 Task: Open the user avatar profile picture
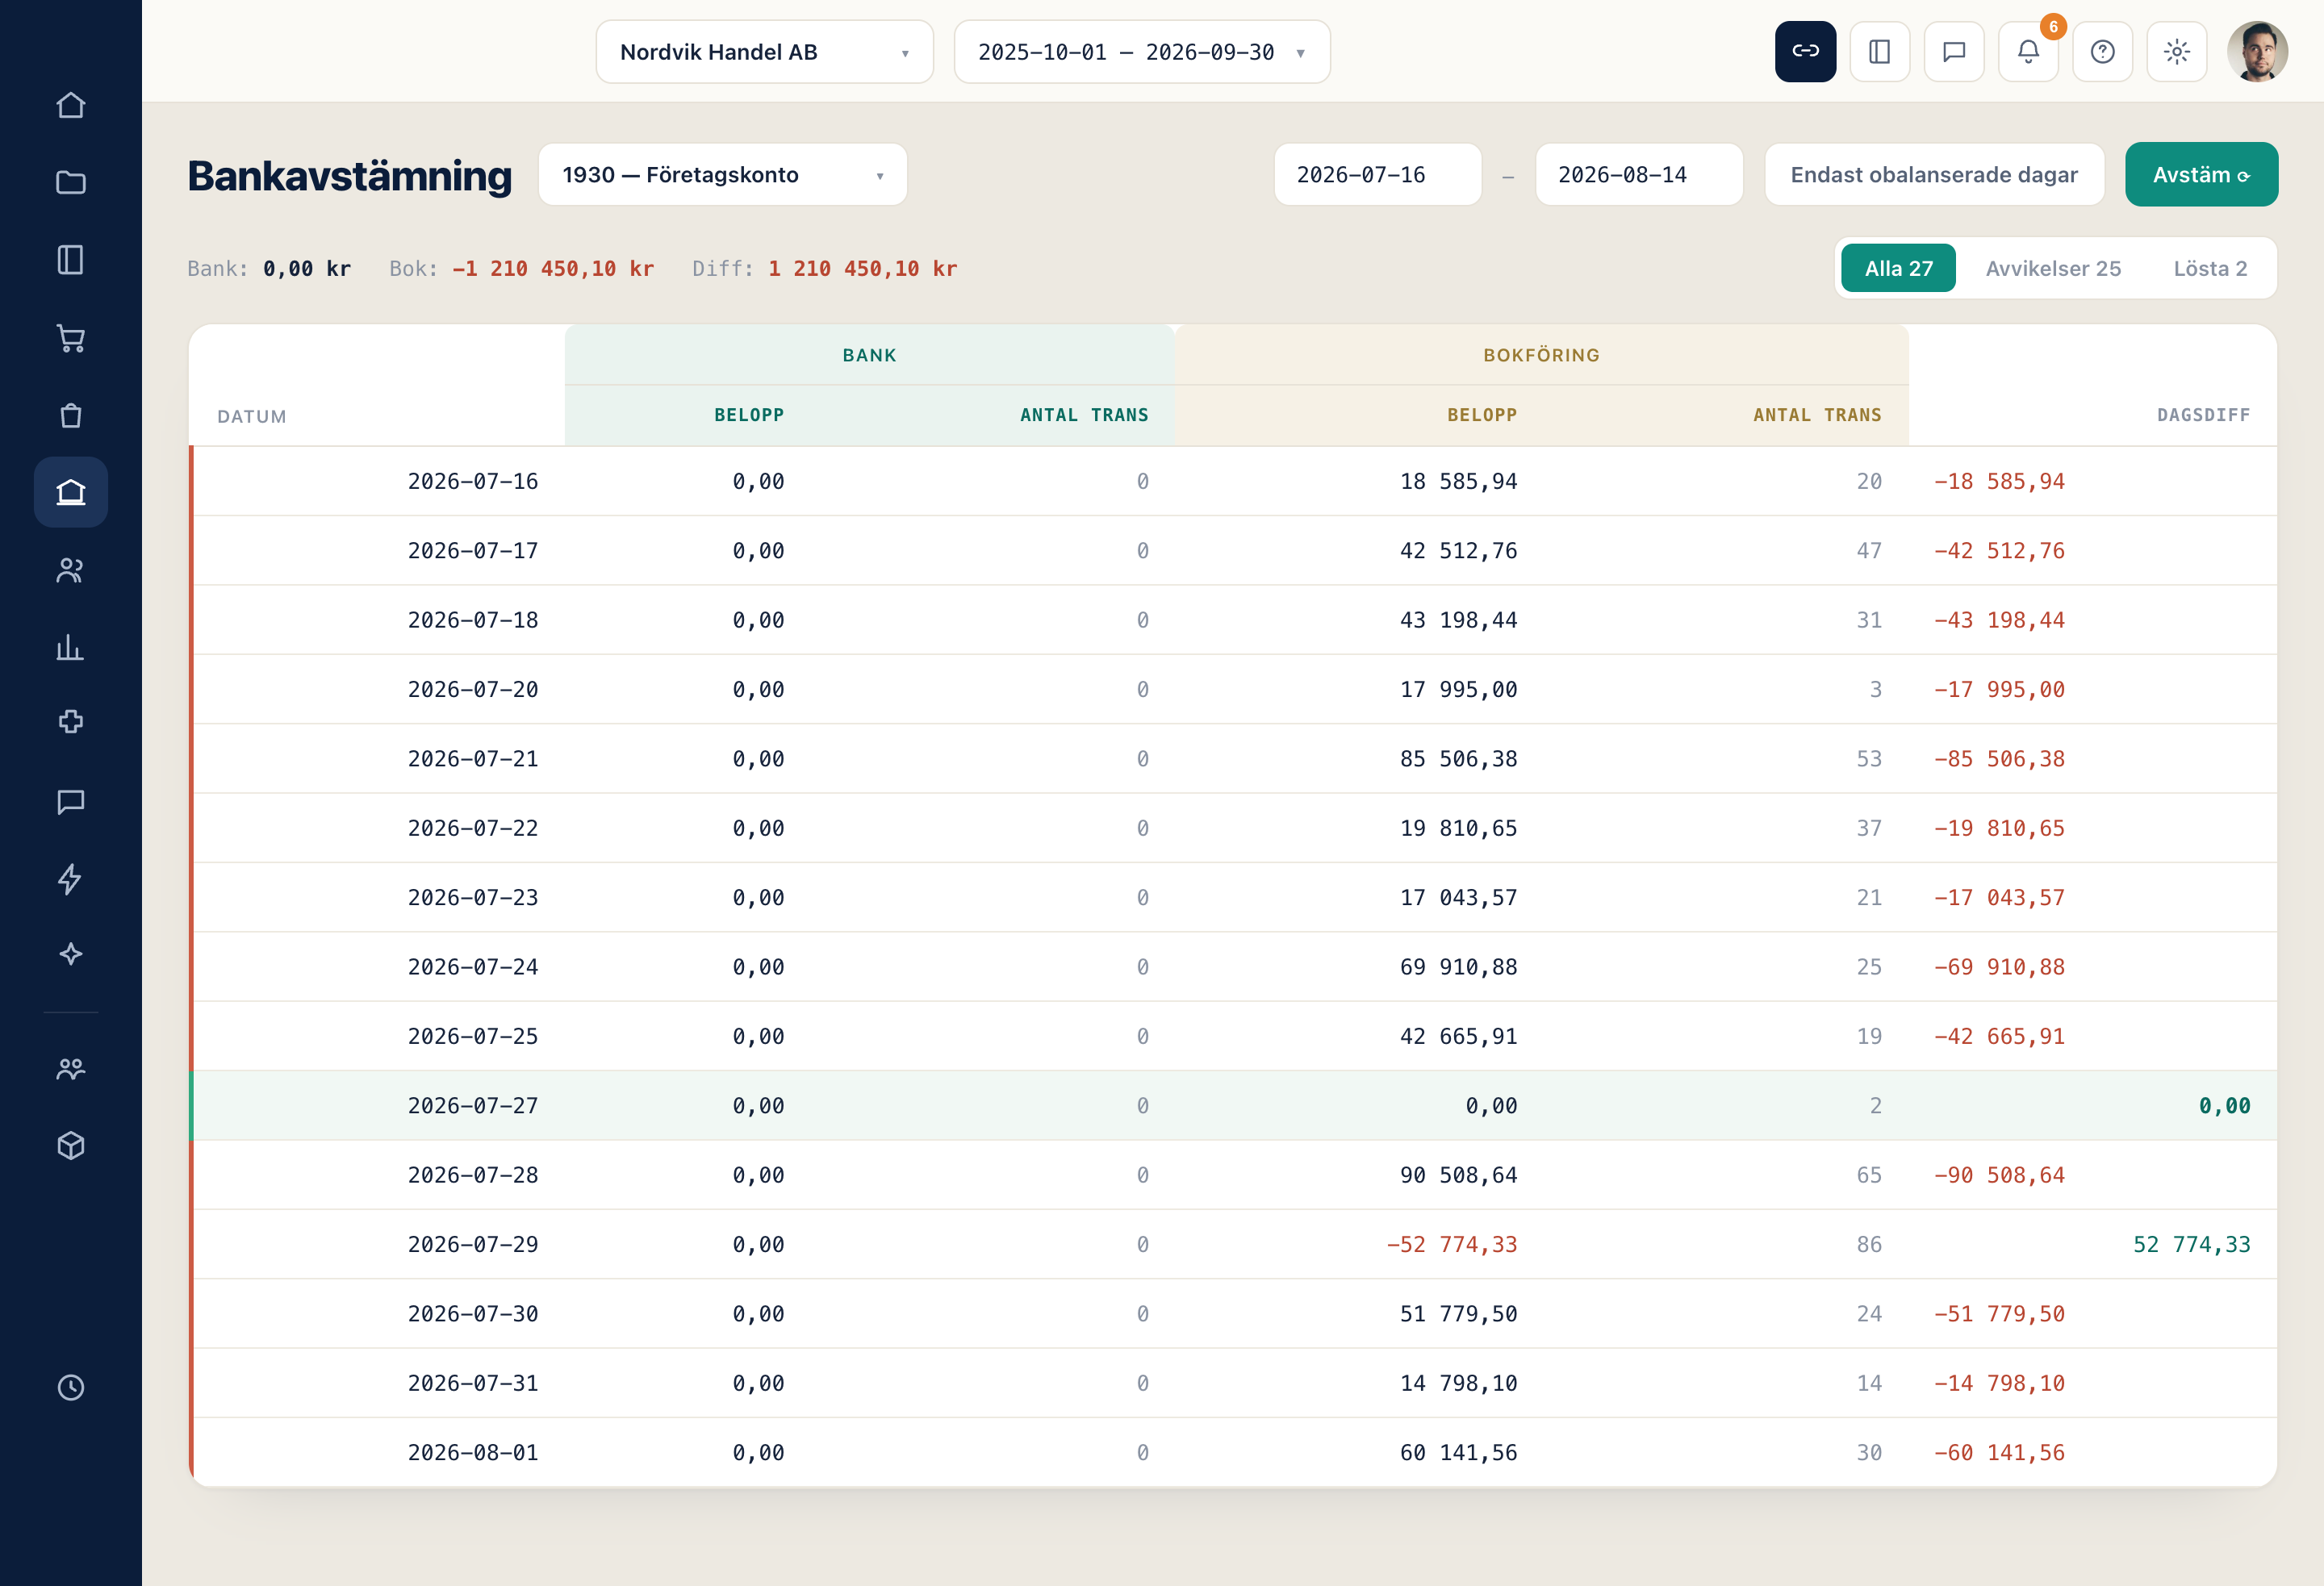click(x=2258, y=51)
